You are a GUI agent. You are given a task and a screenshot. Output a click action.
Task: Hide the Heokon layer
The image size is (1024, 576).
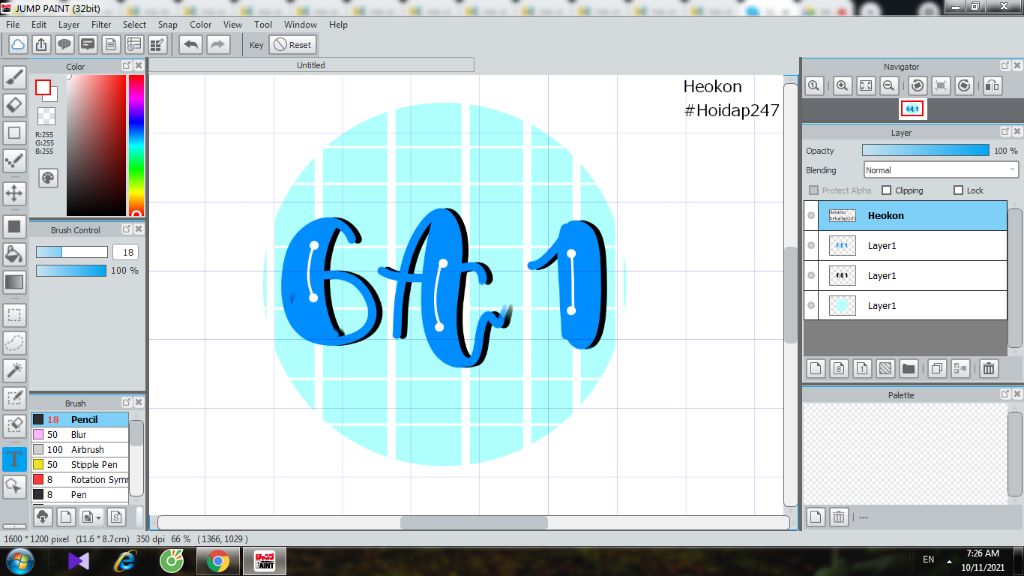pos(811,216)
